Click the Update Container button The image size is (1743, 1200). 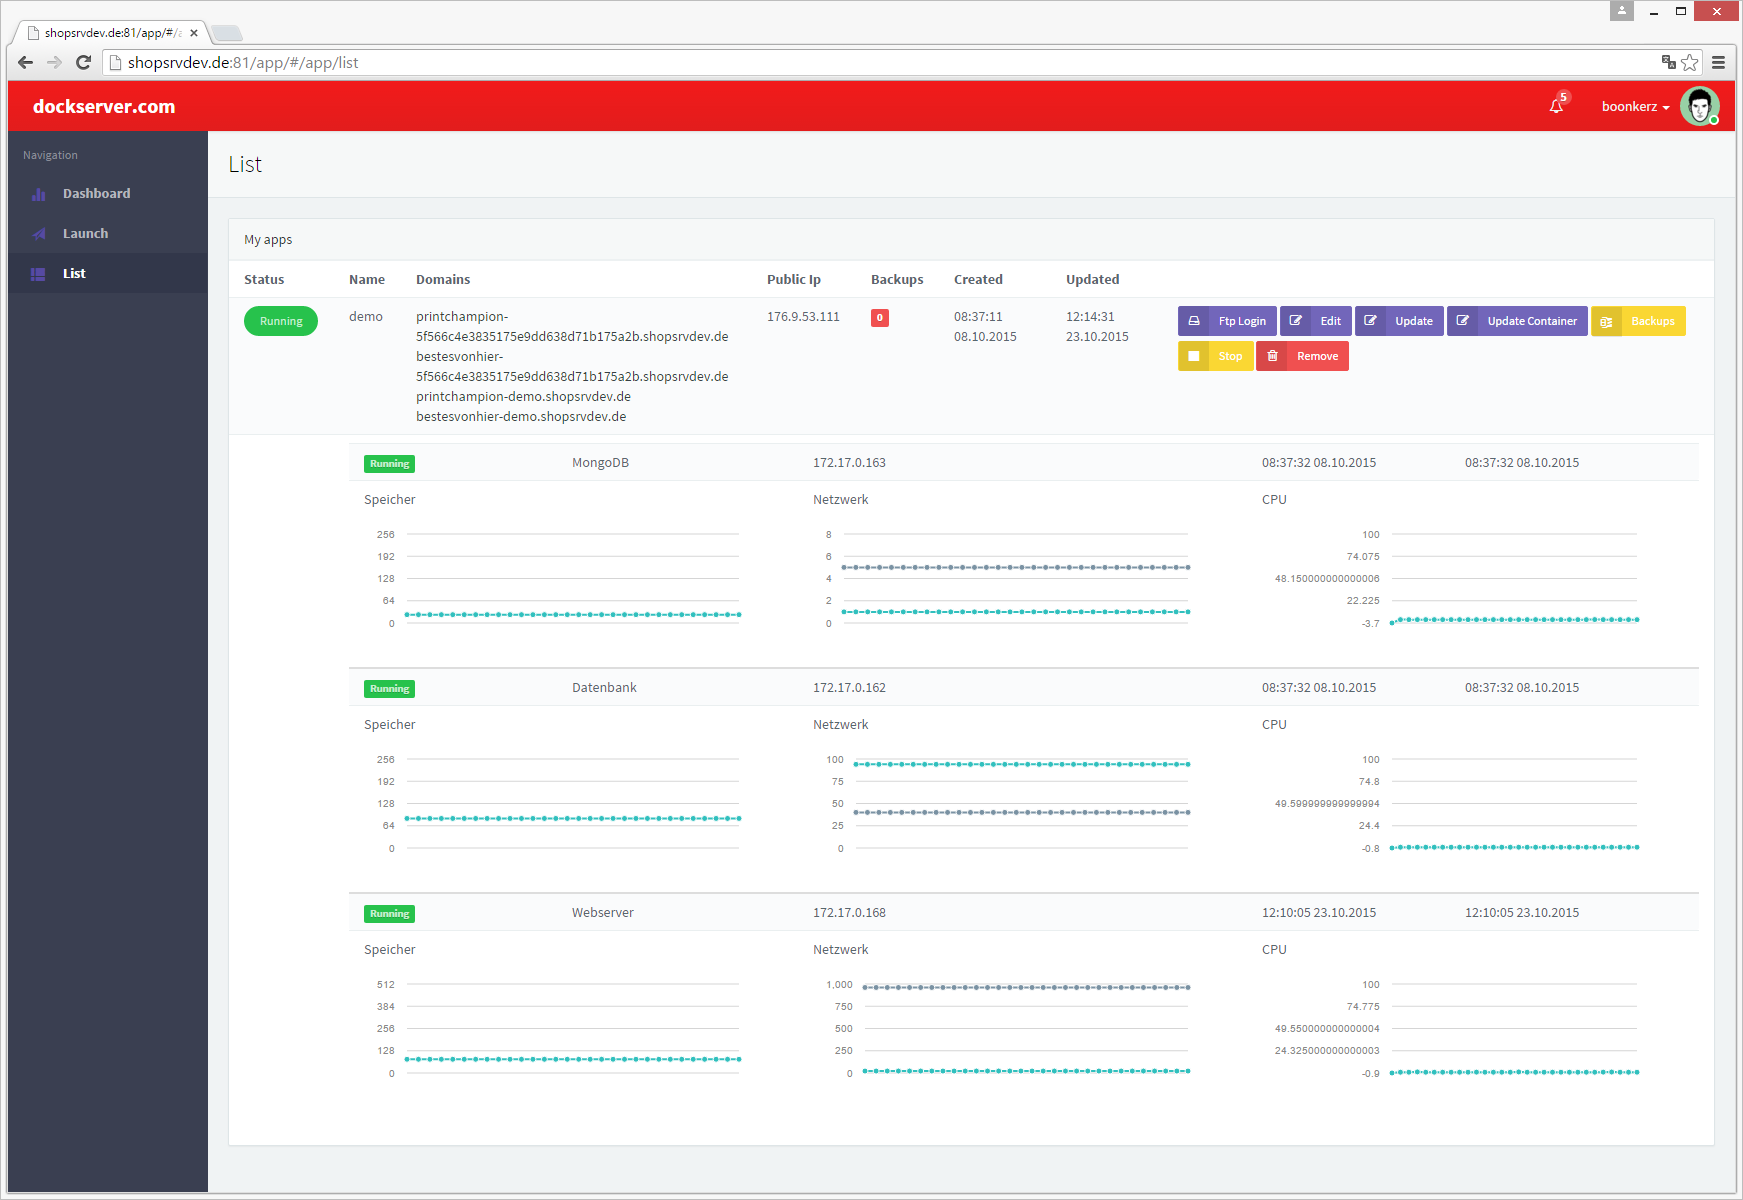(x=1517, y=321)
